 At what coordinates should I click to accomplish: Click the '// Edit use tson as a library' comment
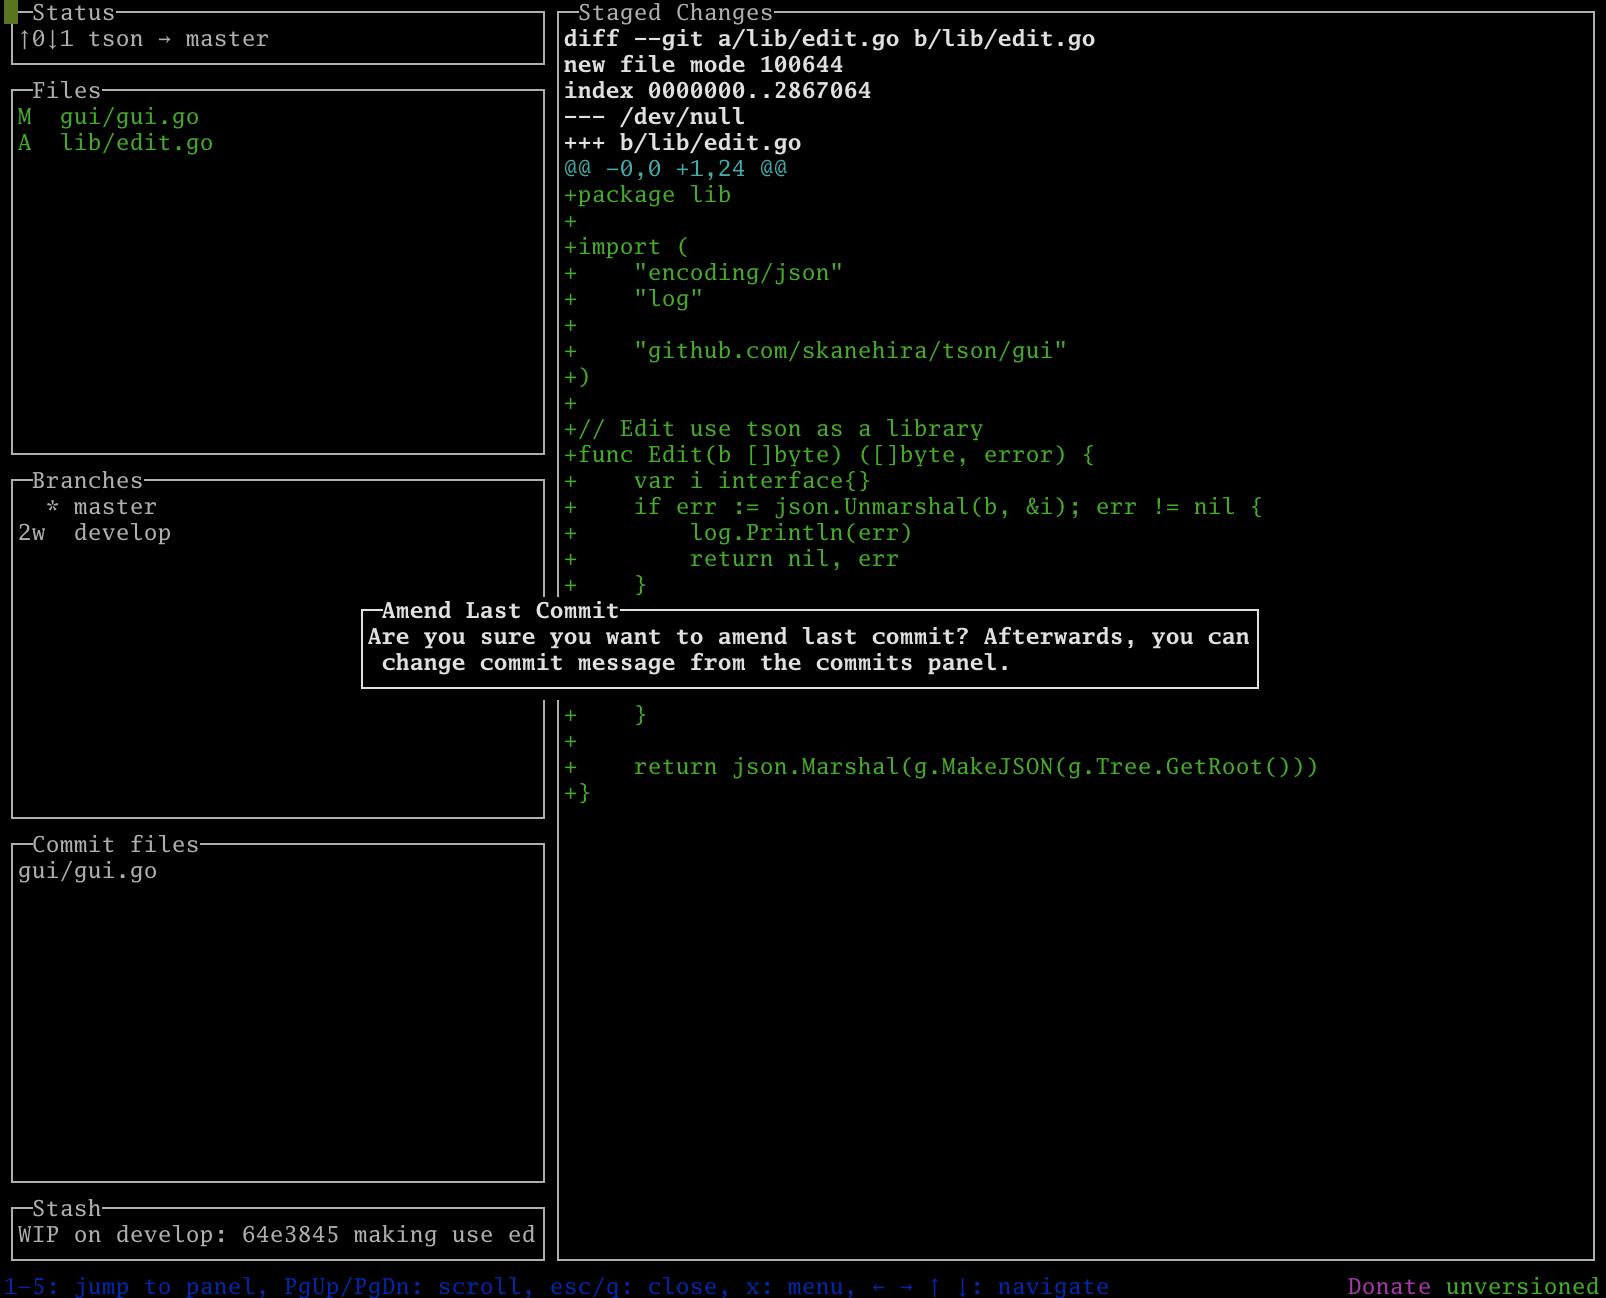coord(774,429)
